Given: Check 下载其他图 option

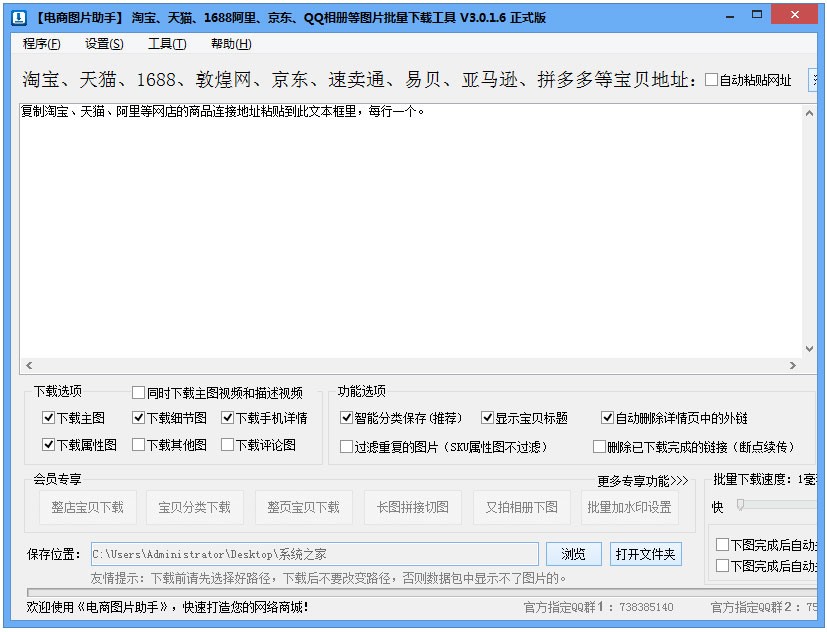Looking at the screenshot, I should pyautogui.click(x=138, y=445).
